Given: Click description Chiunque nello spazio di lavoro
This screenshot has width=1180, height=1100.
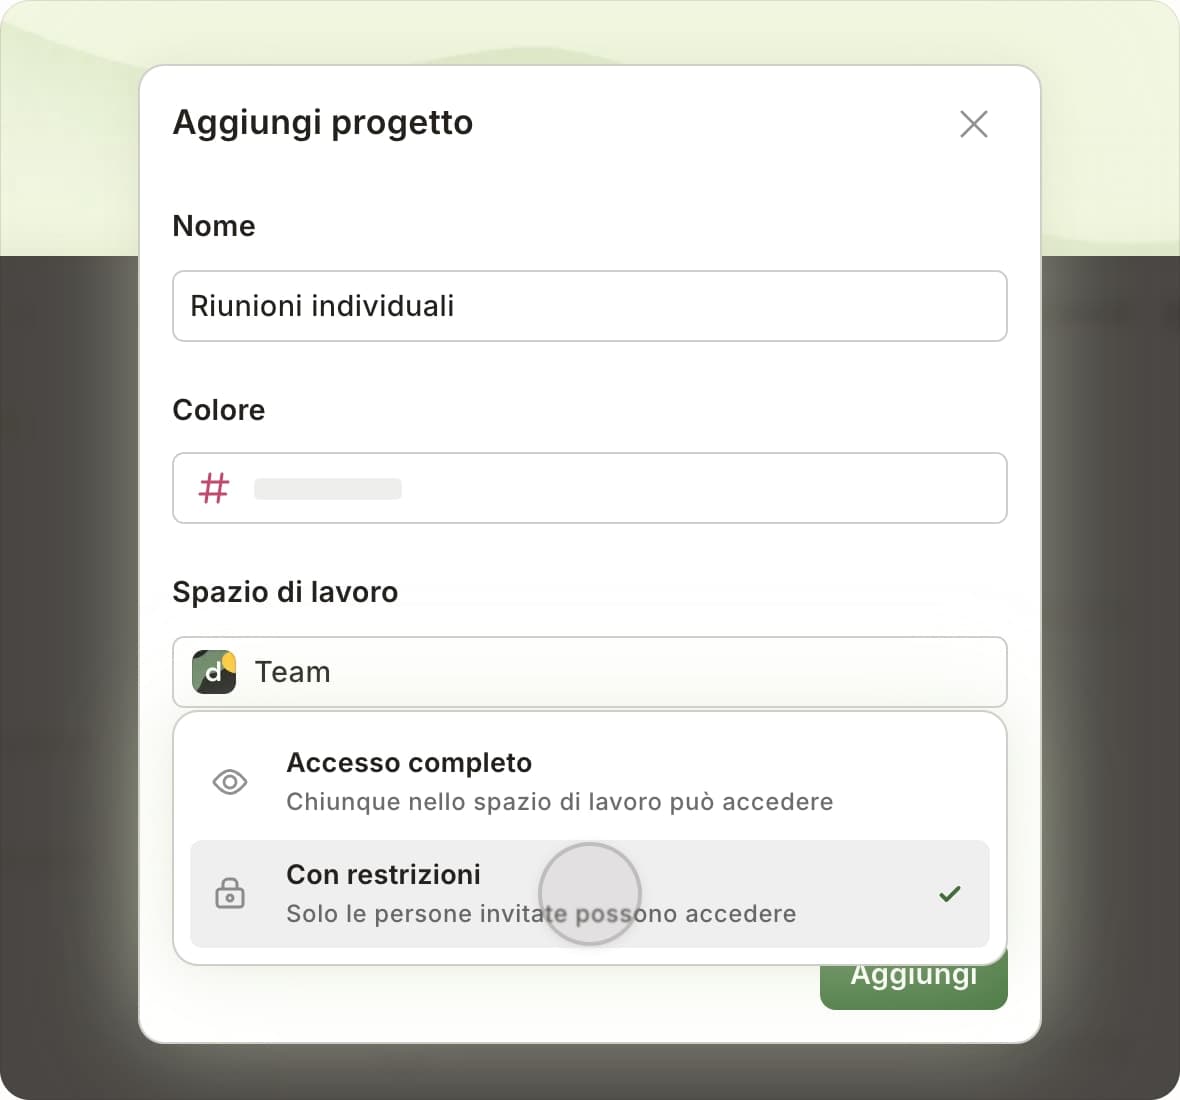Looking at the screenshot, I should tap(560, 802).
